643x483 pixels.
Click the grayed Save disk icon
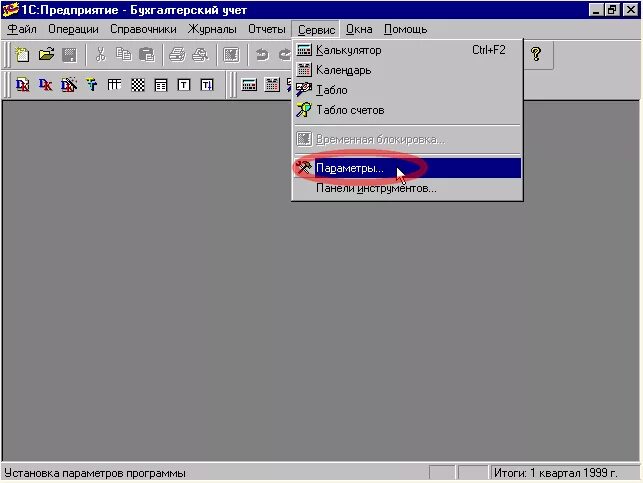(x=70, y=55)
